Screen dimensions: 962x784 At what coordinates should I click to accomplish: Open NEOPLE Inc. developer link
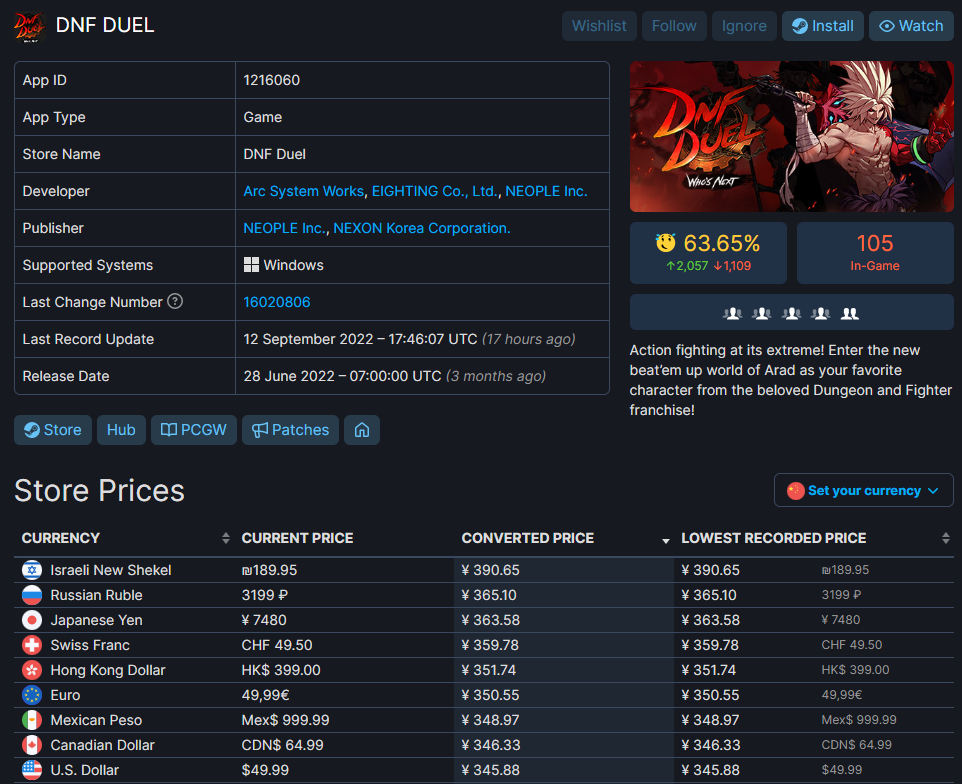pos(546,191)
